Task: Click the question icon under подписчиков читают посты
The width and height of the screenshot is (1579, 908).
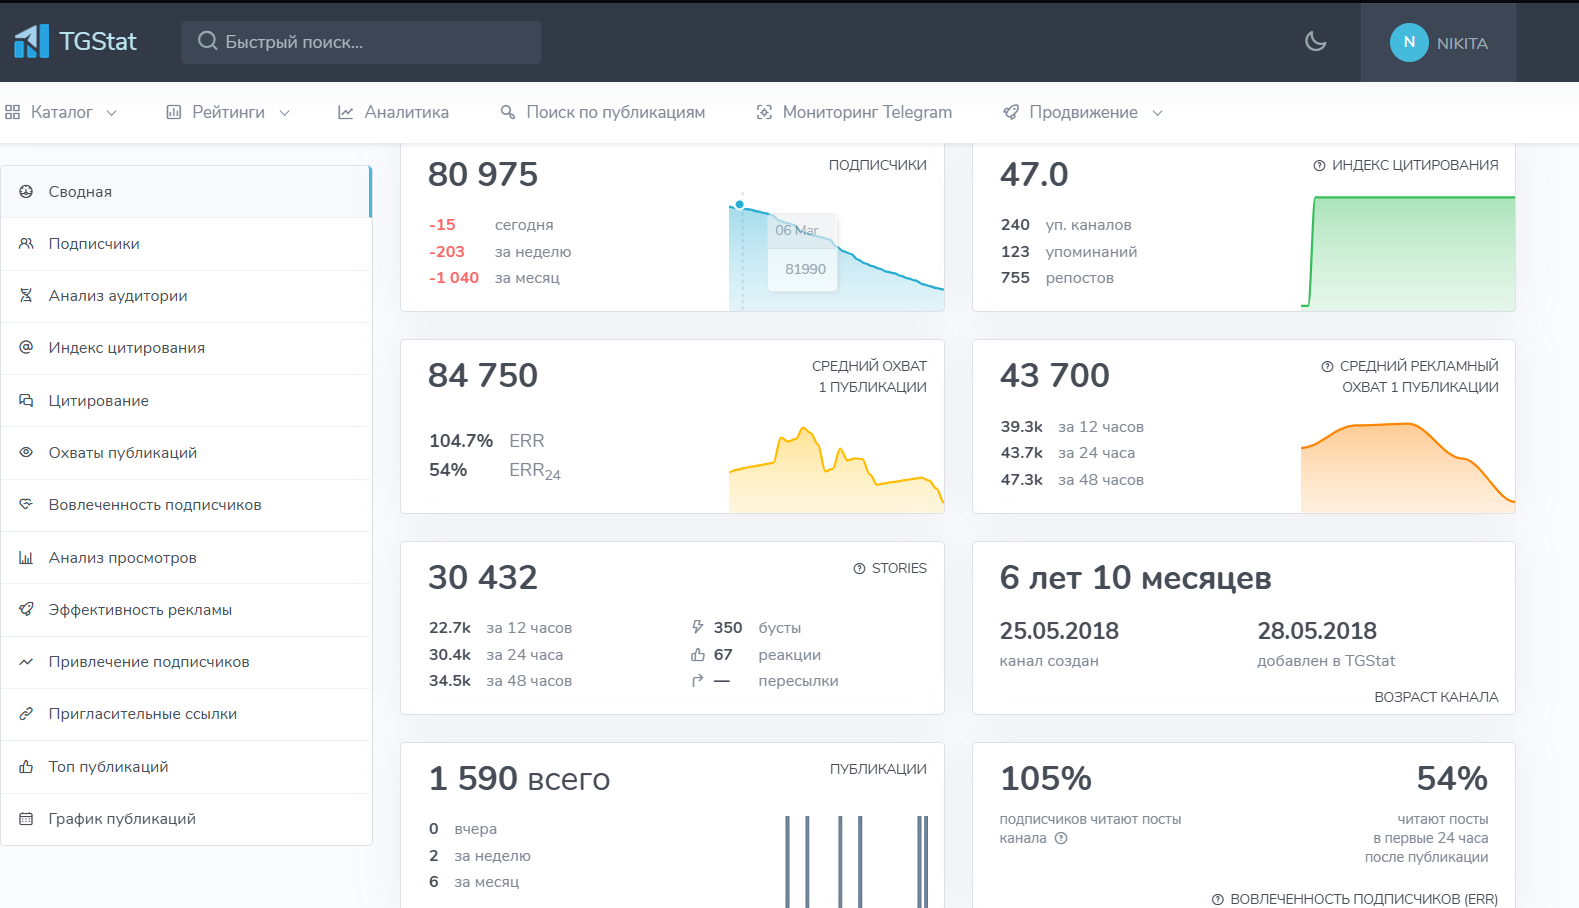Action: [x=1061, y=838]
